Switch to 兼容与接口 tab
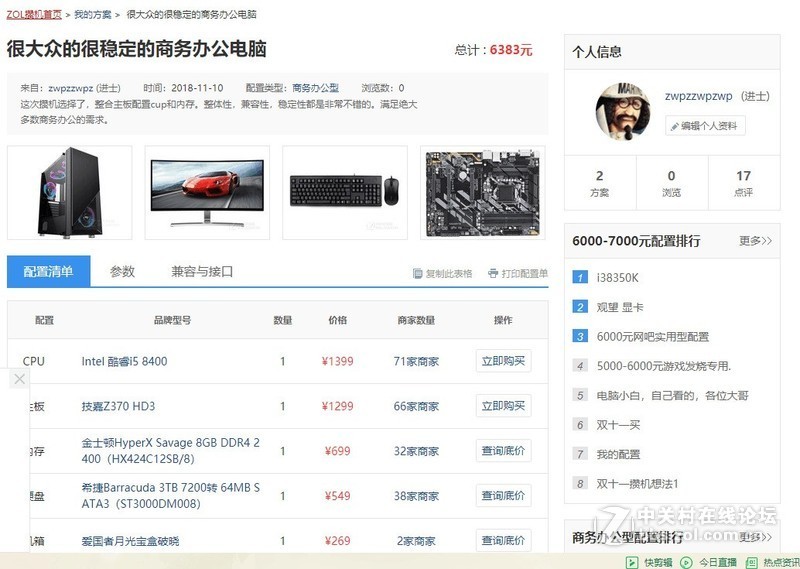The width and height of the screenshot is (800, 569). click(x=202, y=271)
